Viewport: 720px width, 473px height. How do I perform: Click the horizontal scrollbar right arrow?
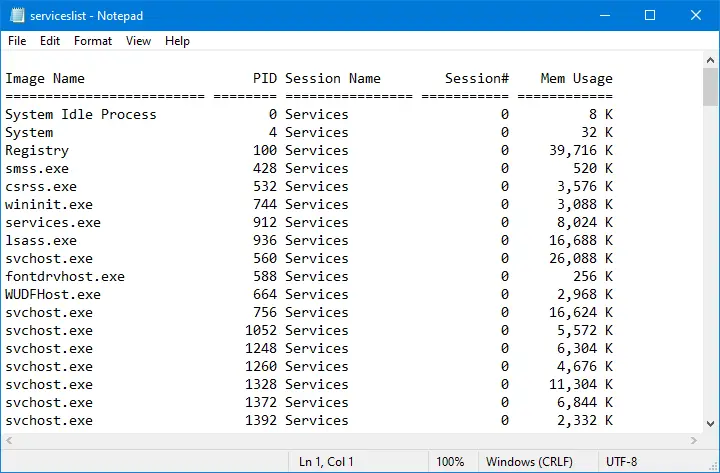click(694, 440)
